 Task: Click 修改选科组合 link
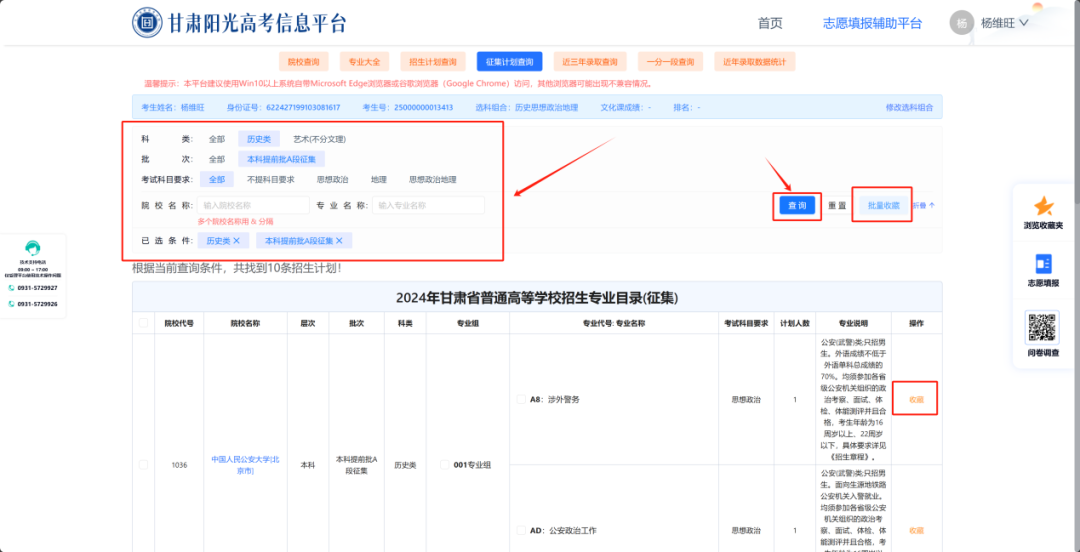click(909, 108)
